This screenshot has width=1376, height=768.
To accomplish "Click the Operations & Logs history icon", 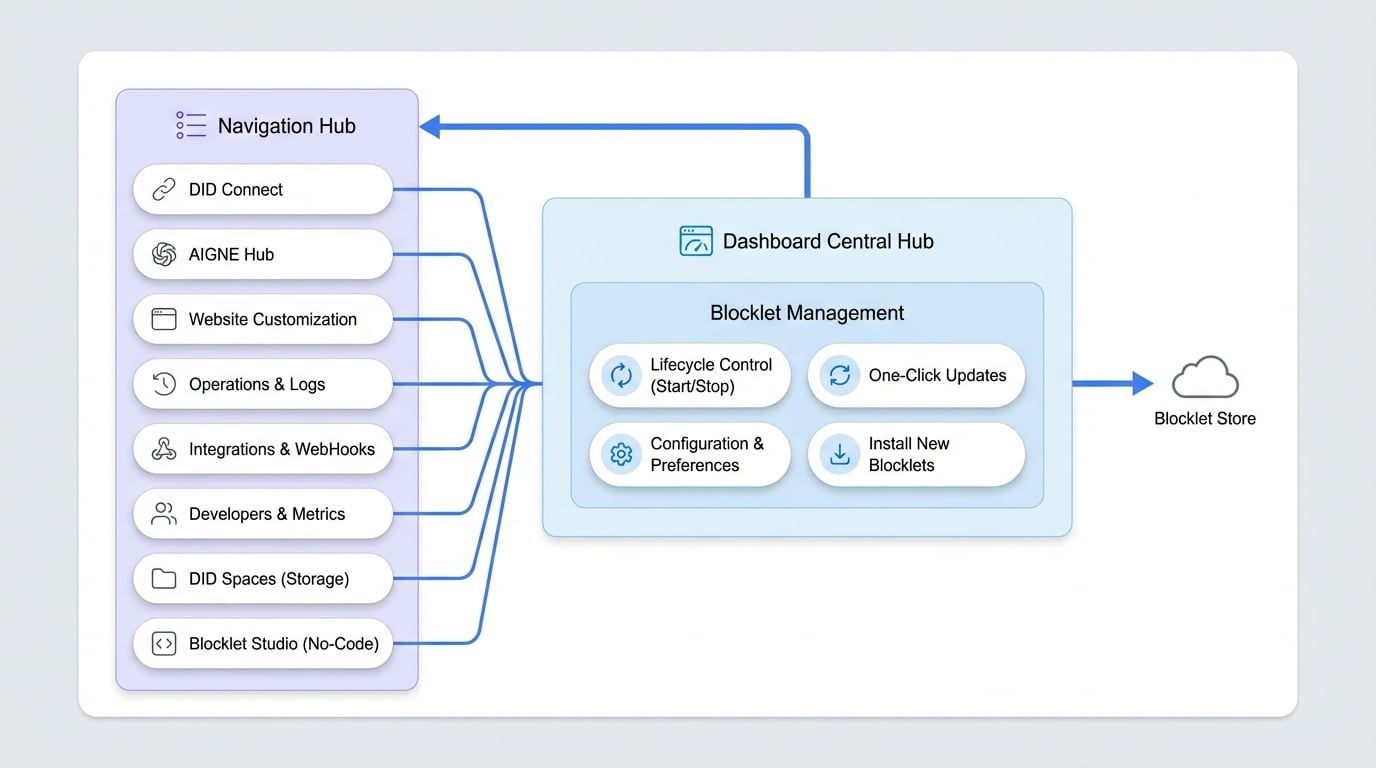I will tap(164, 385).
